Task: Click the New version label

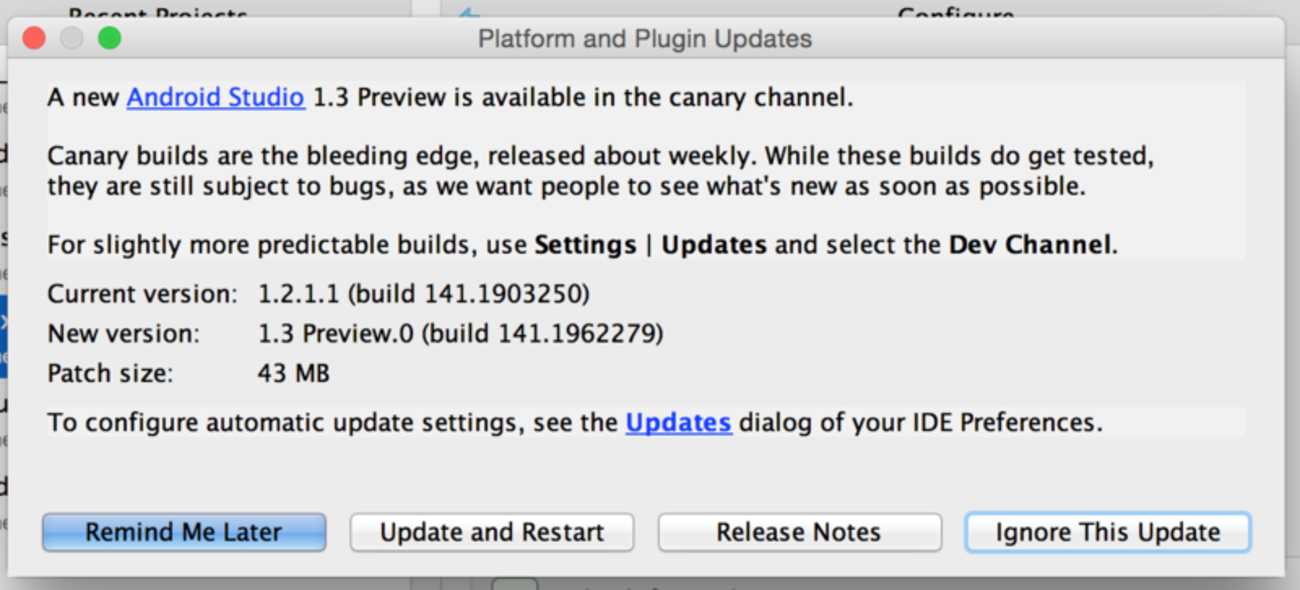Action: [x=123, y=334]
